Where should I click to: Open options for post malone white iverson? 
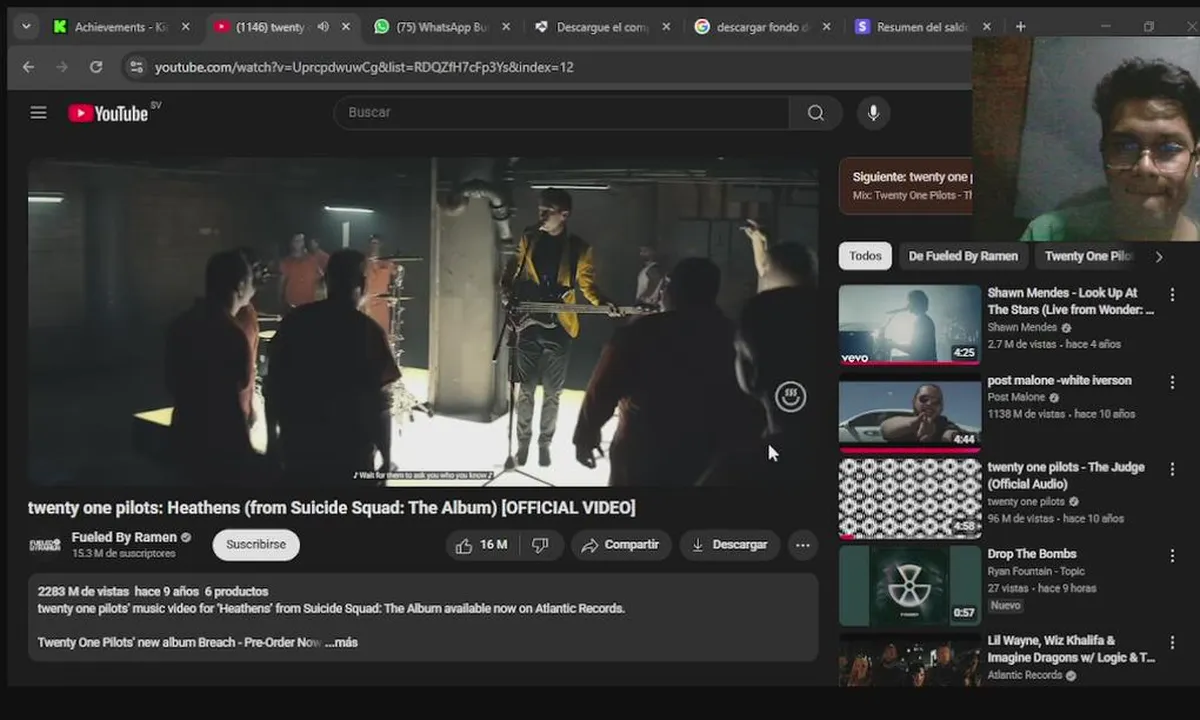click(x=1173, y=383)
